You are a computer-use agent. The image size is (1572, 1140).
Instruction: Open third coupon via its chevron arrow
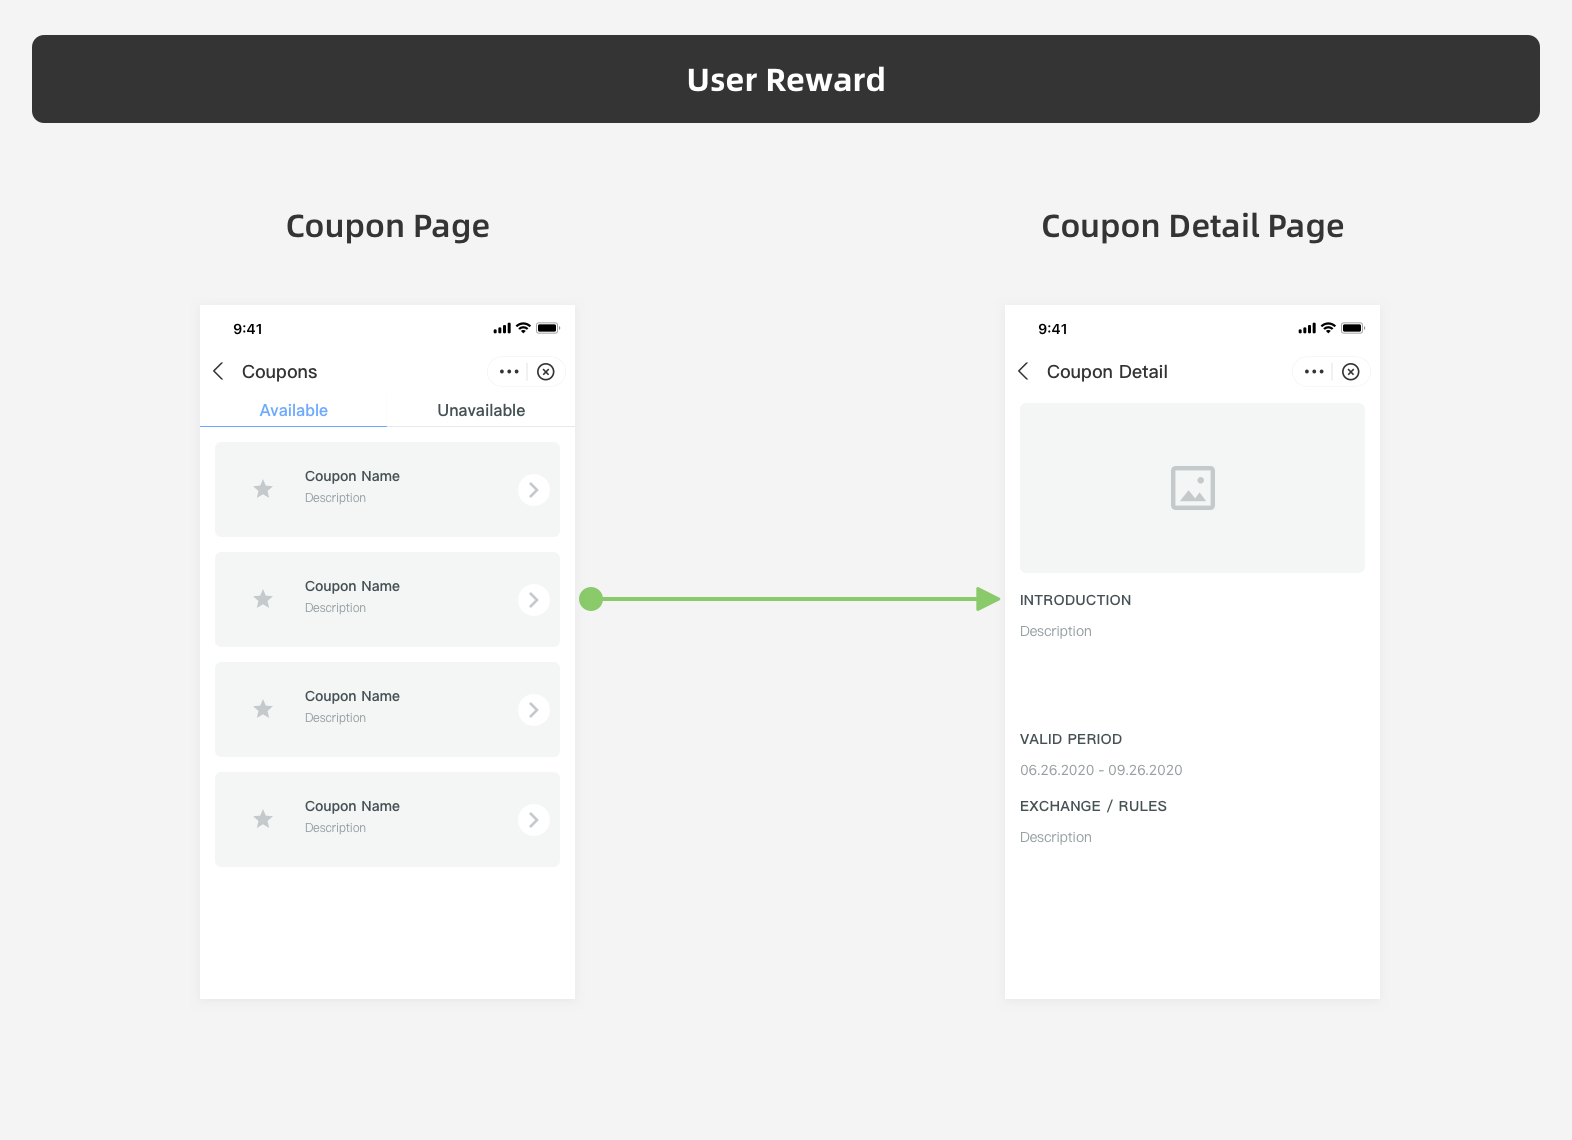[x=534, y=710]
